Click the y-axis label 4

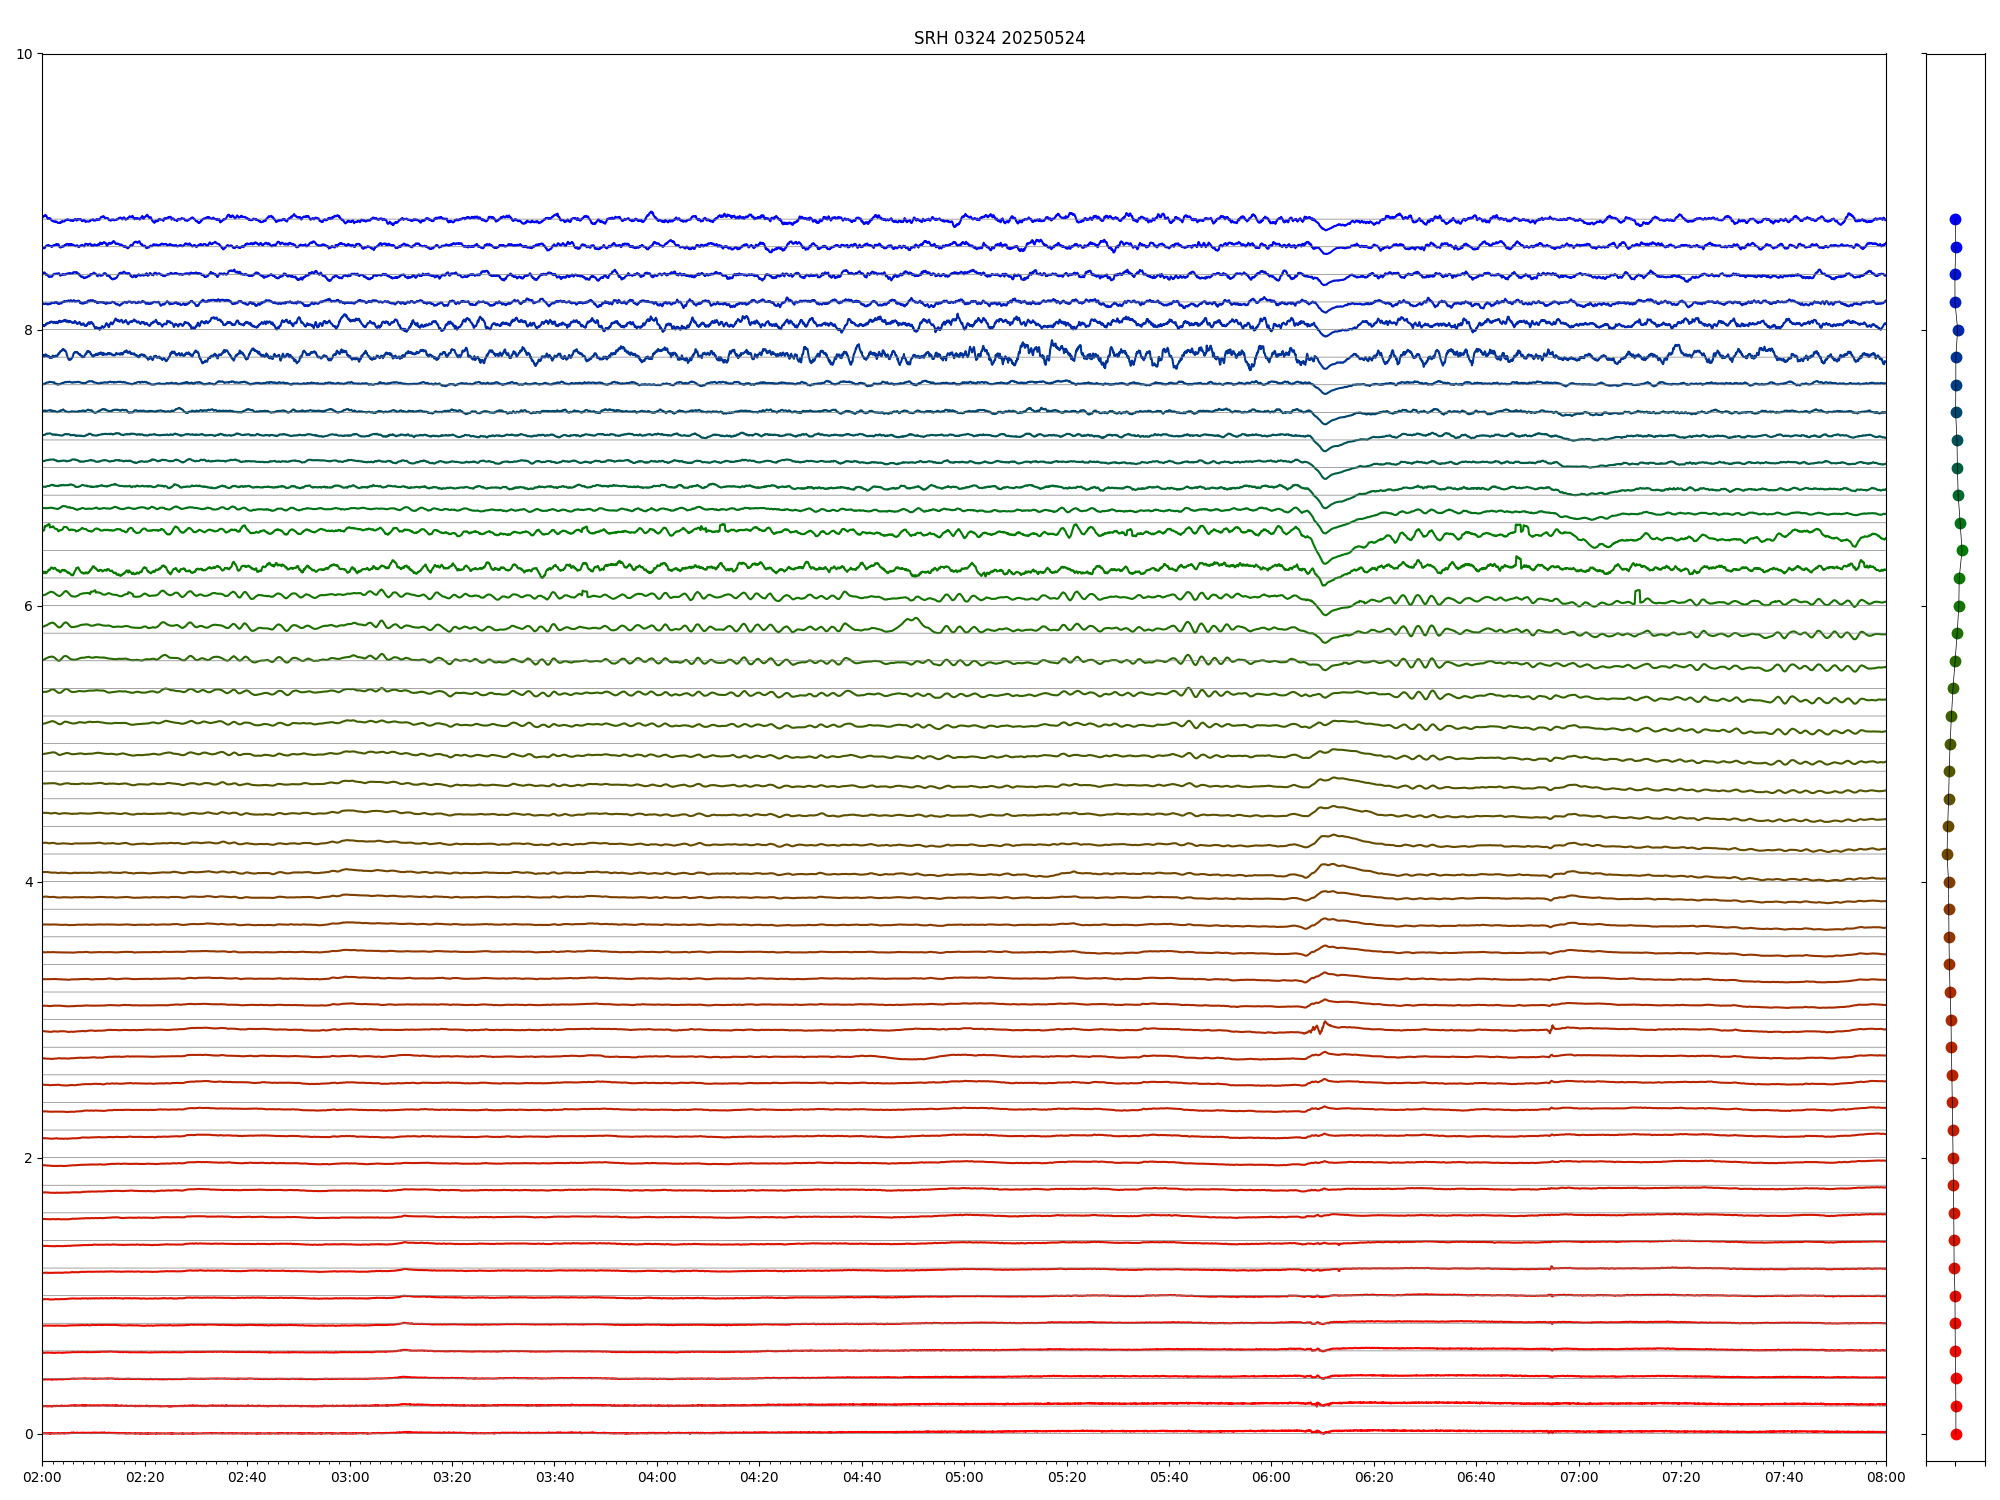click(28, 882)
